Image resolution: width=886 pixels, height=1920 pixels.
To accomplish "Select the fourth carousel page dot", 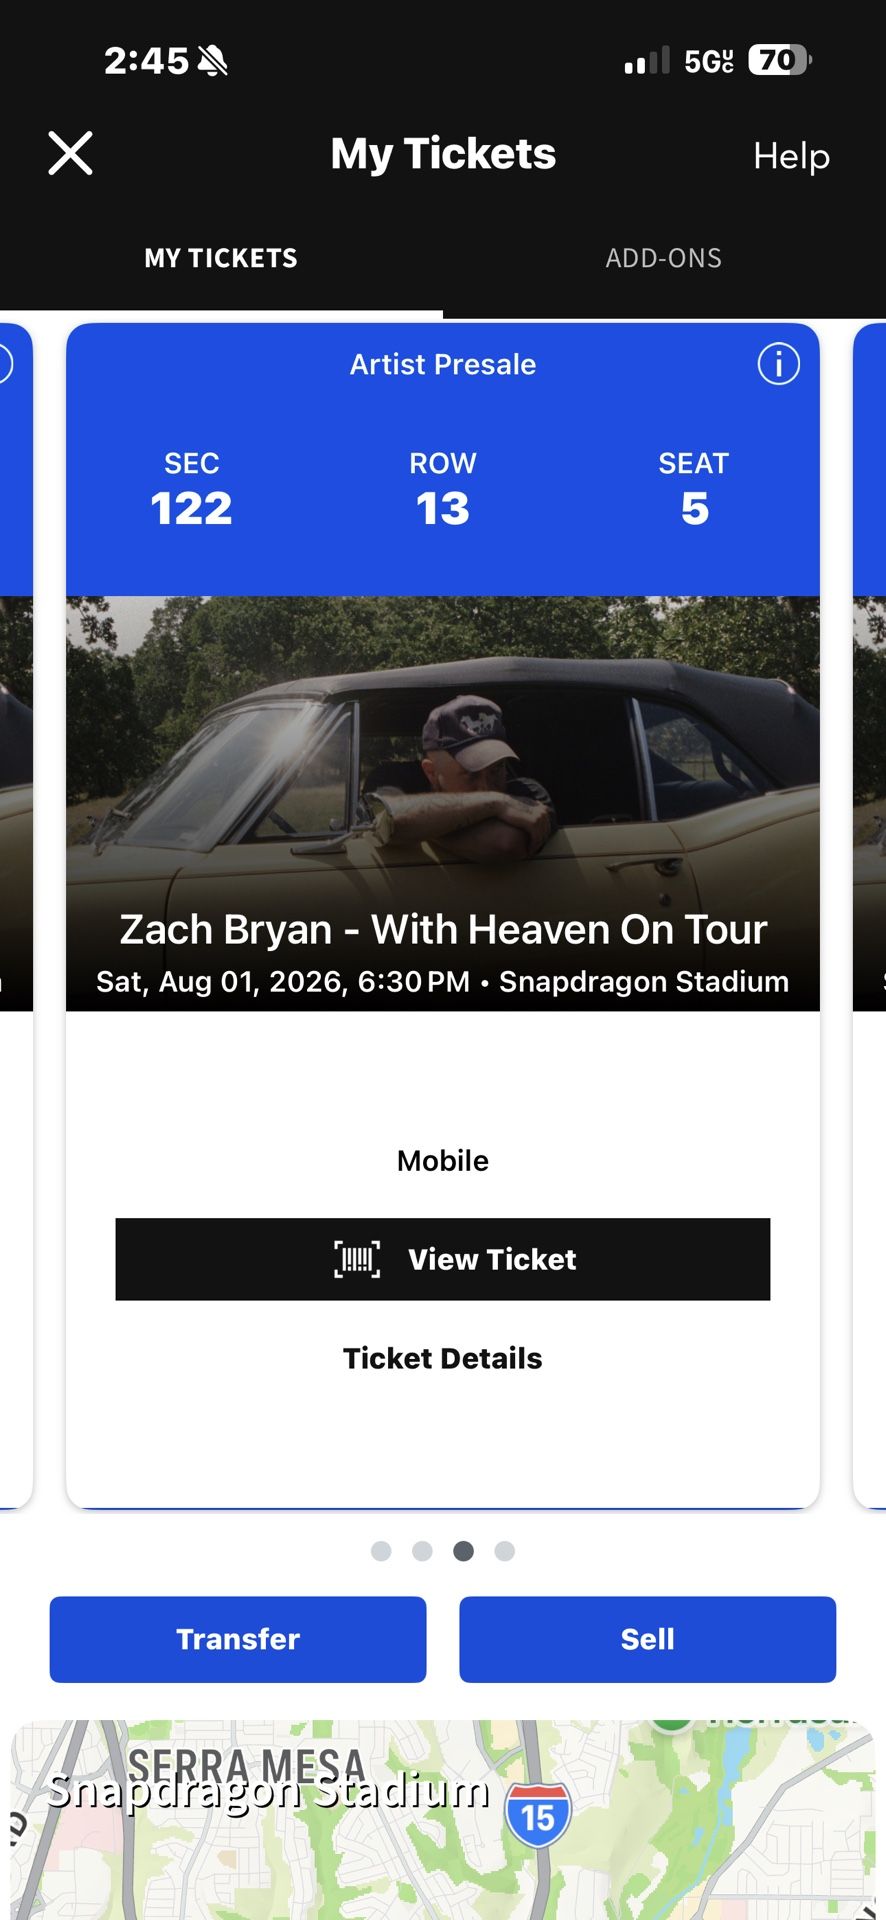I will coord(506,1551).
